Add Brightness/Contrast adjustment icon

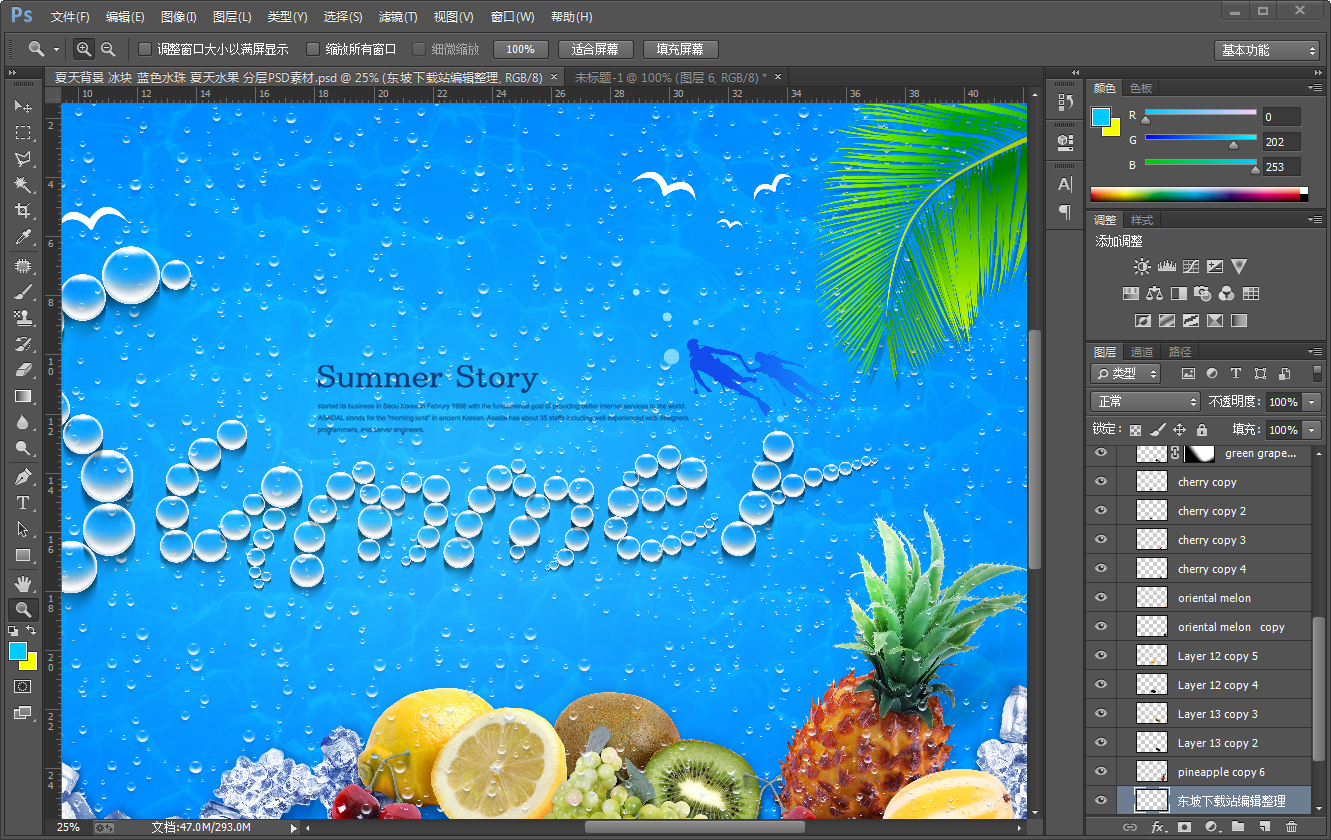point(1142,267)
